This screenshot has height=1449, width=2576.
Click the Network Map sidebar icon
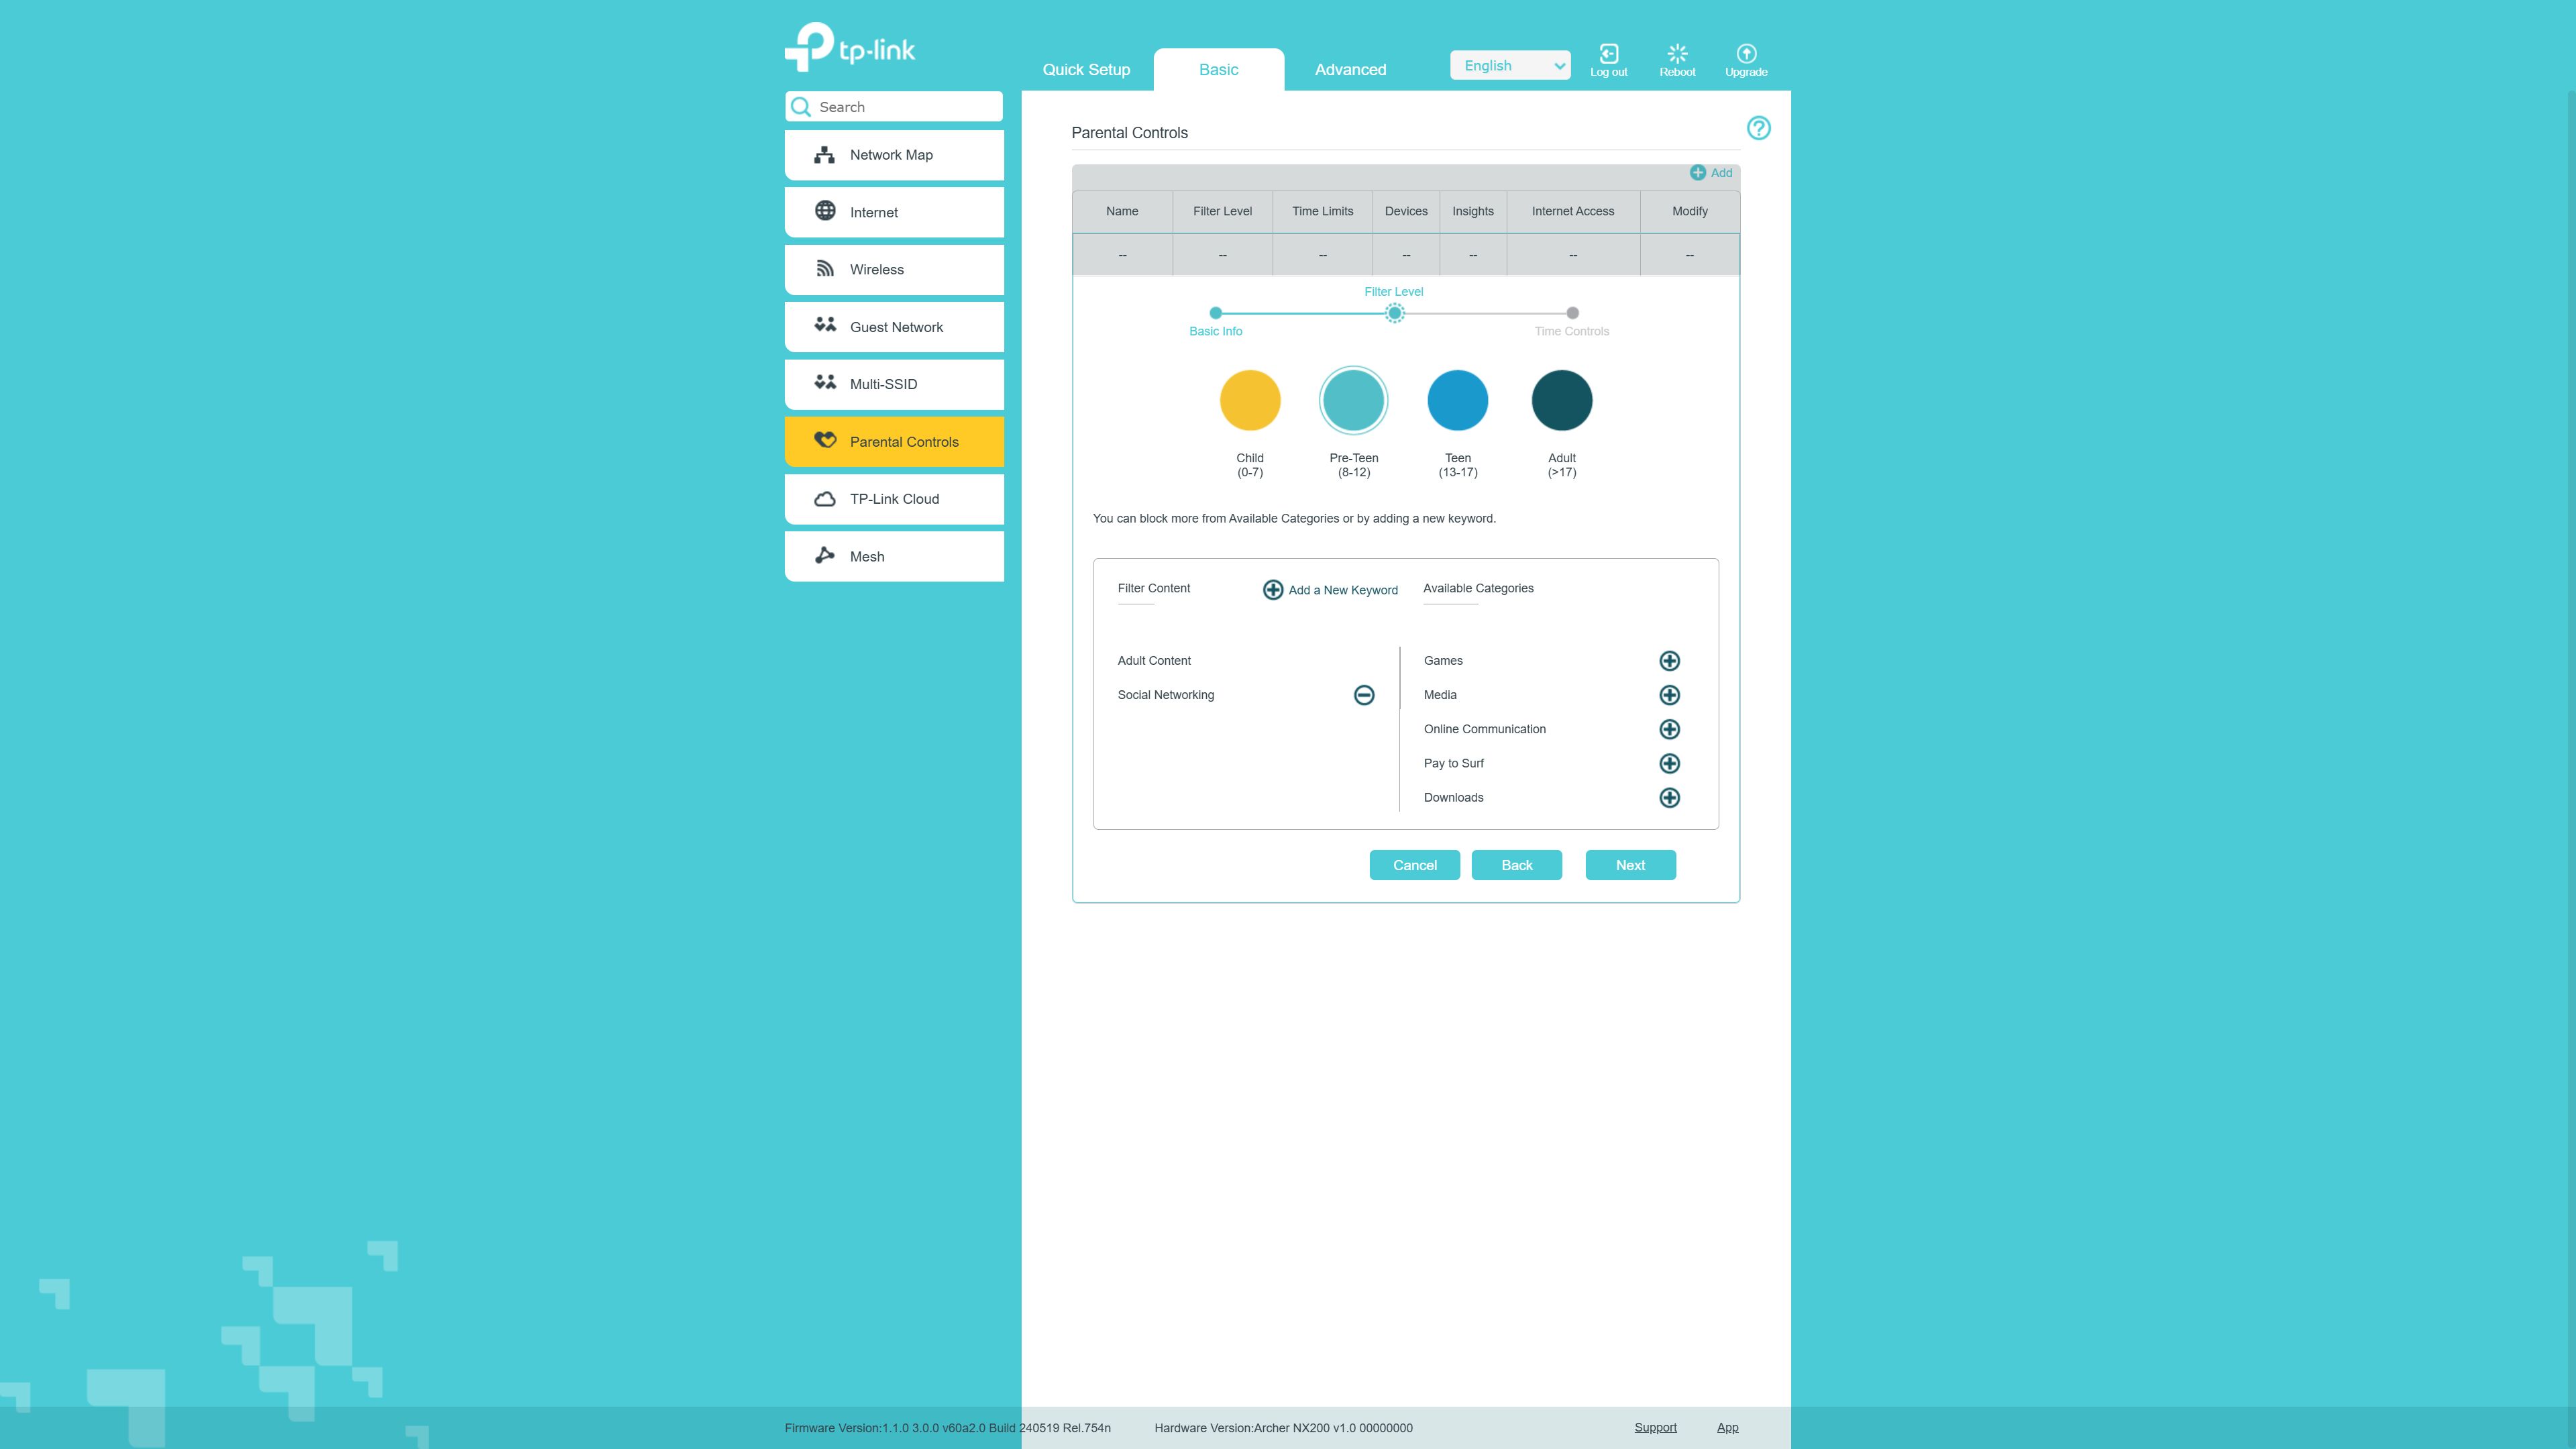click(824, 154)
